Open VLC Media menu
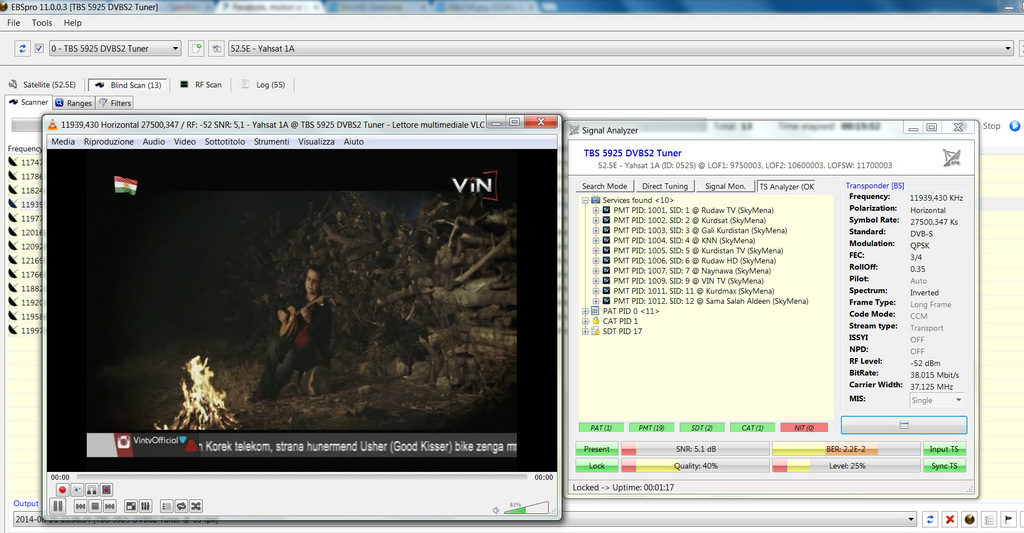Screen dimensions: 1024x533 63,142
